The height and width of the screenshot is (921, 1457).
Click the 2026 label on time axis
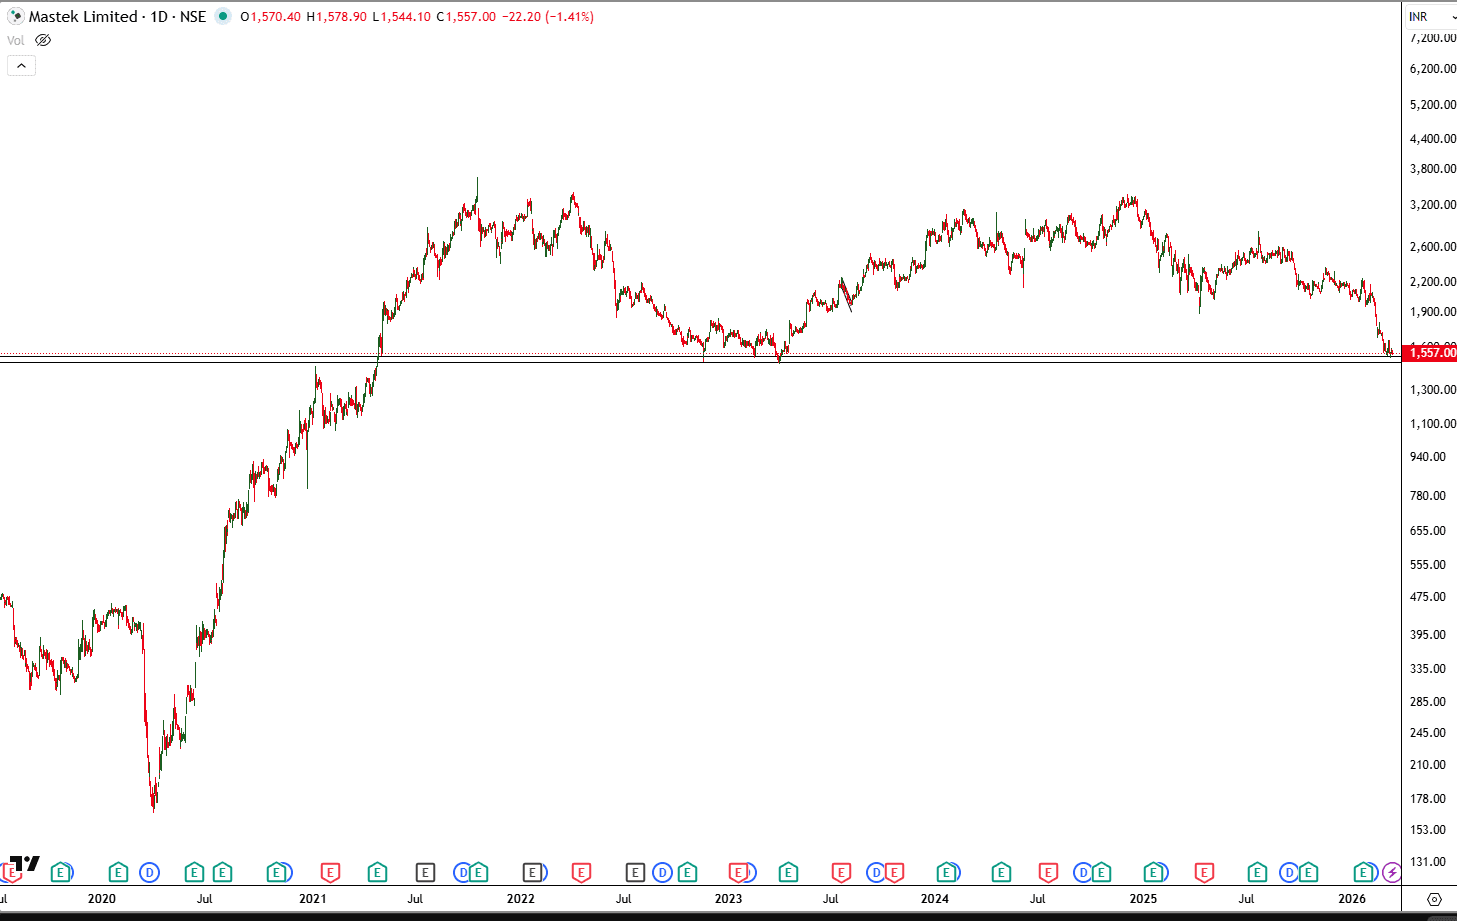tap(1352, 898)
